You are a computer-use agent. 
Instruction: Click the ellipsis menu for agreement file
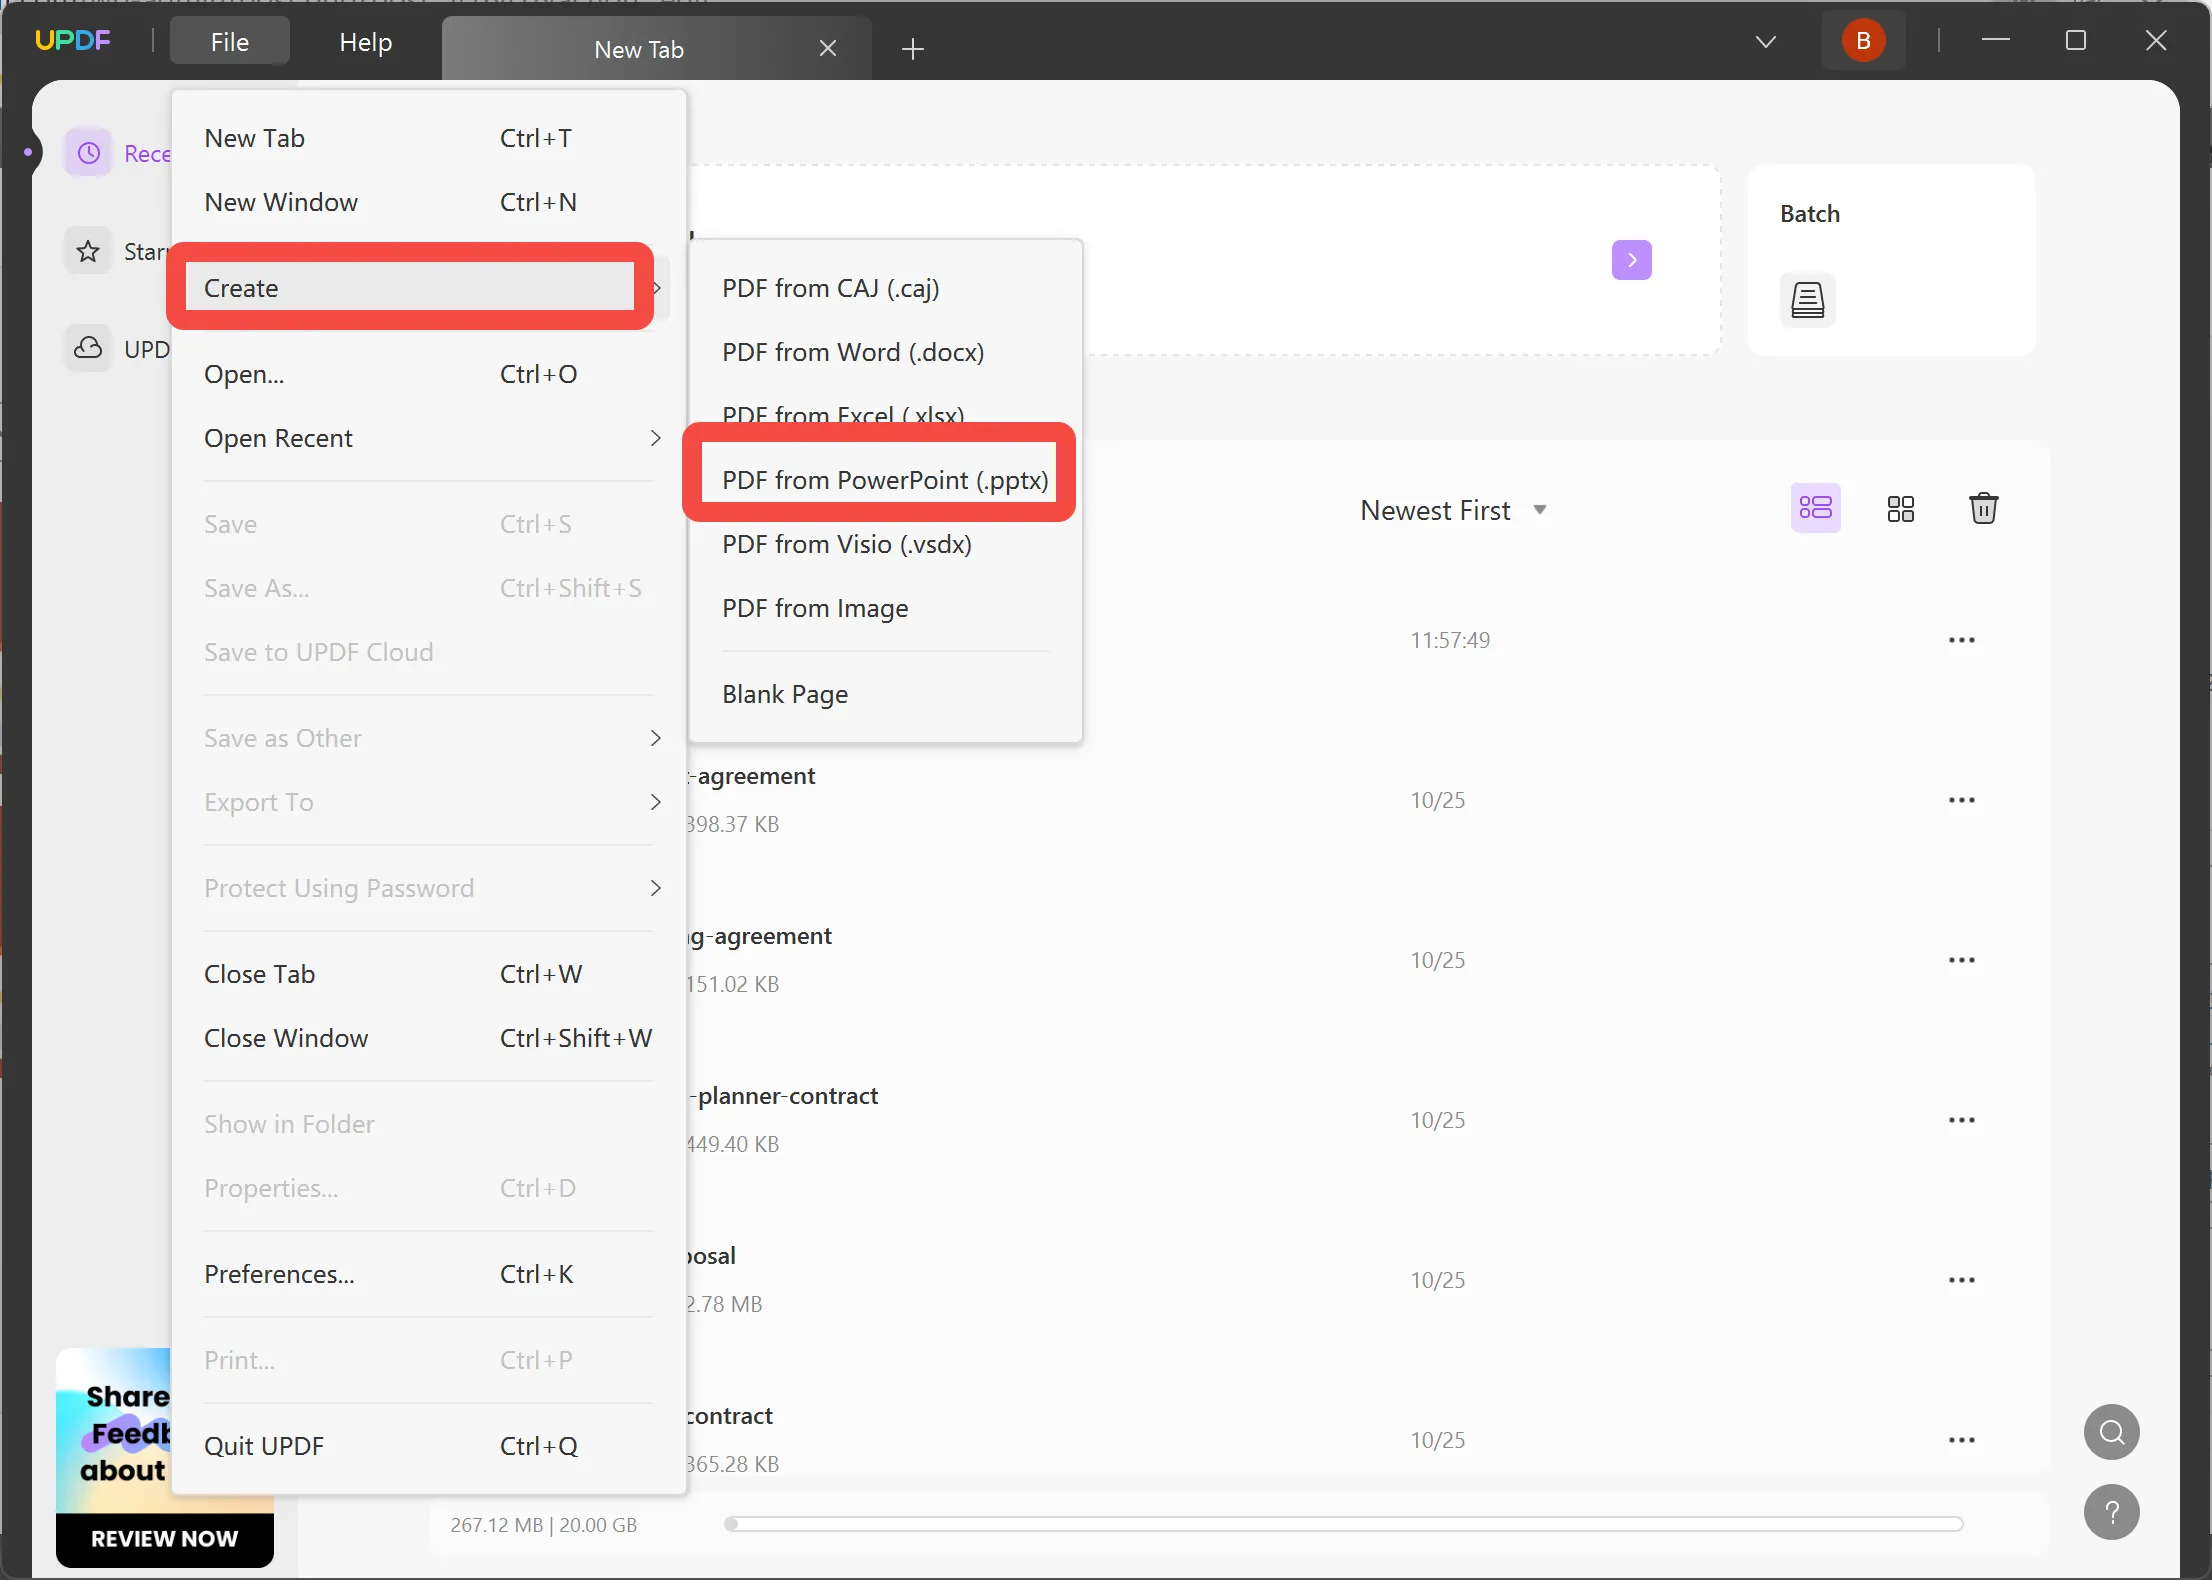point(1961,799)
